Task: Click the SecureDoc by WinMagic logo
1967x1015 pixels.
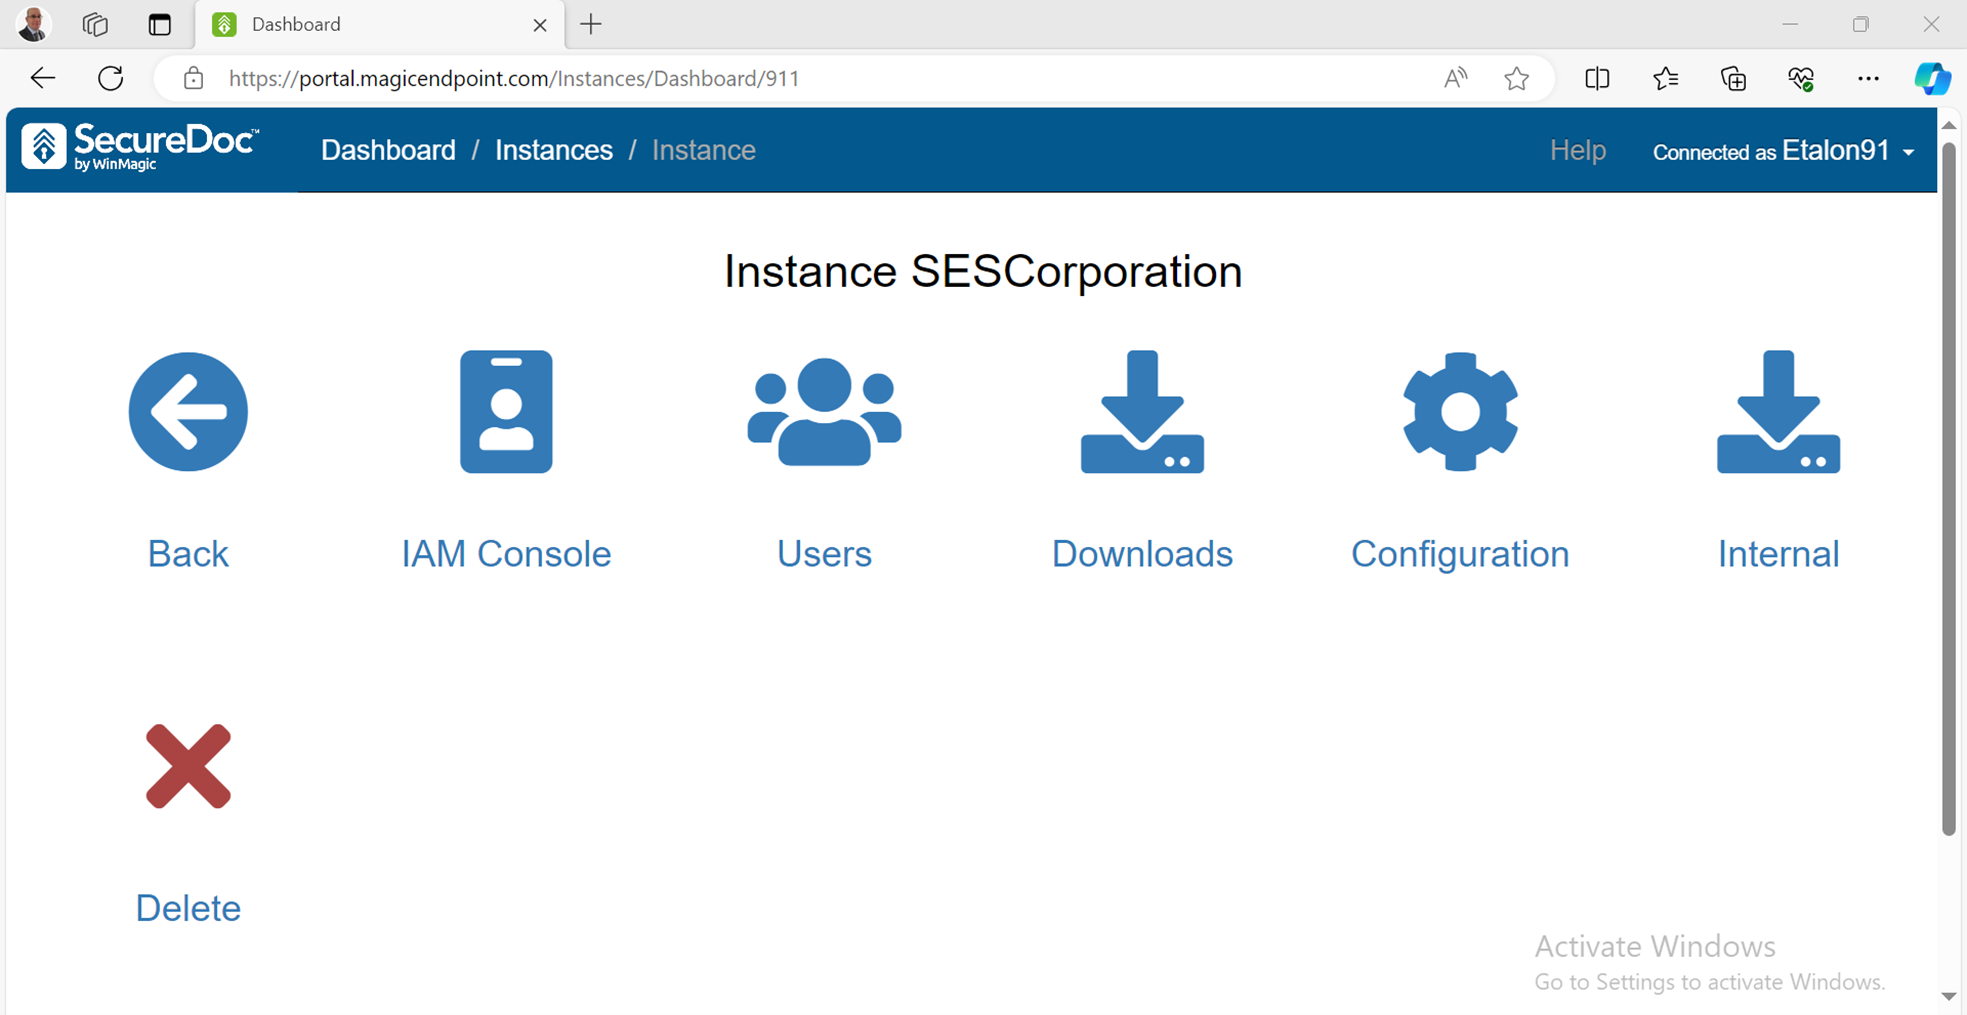Action: (x=138, y=148)
